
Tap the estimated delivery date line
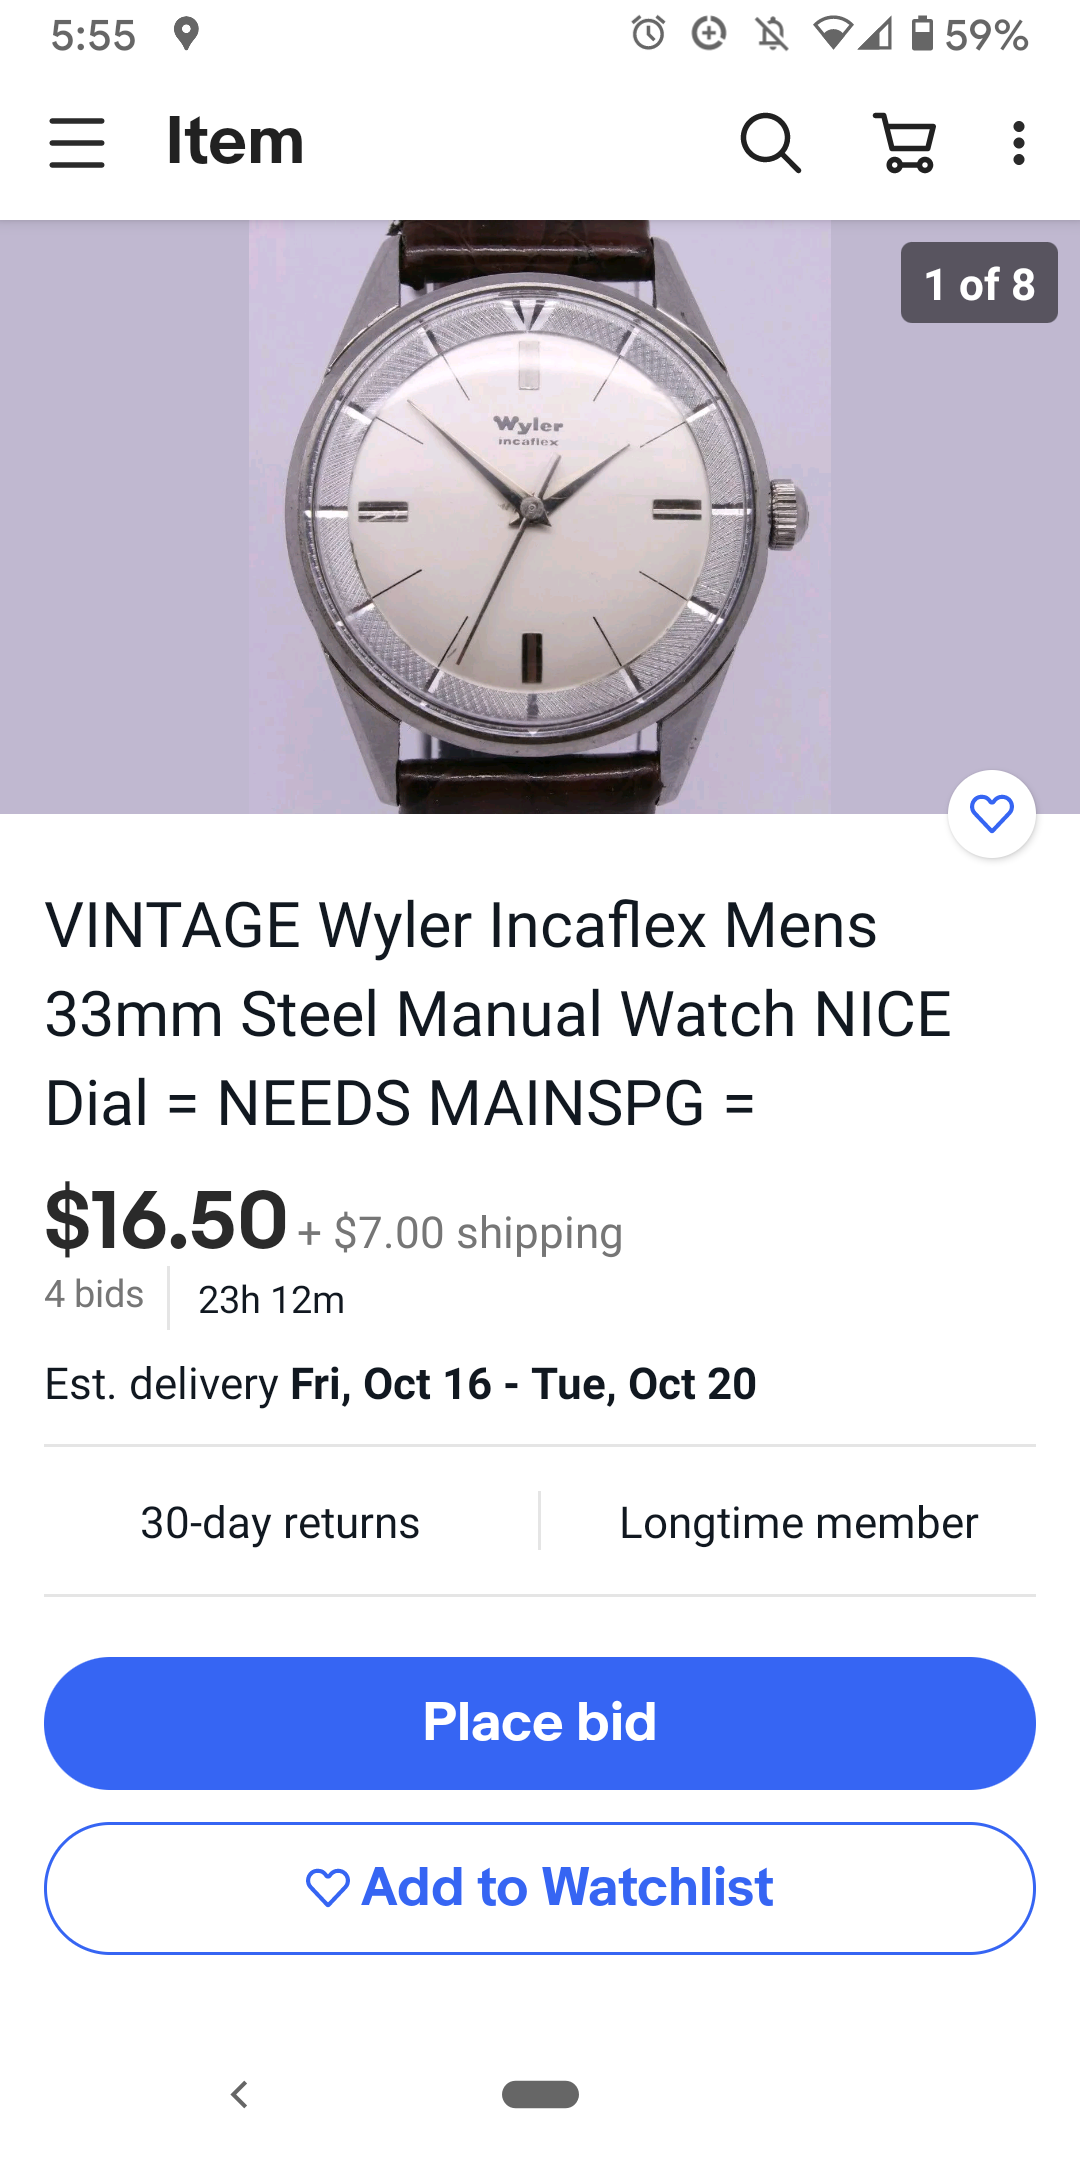400,1384
